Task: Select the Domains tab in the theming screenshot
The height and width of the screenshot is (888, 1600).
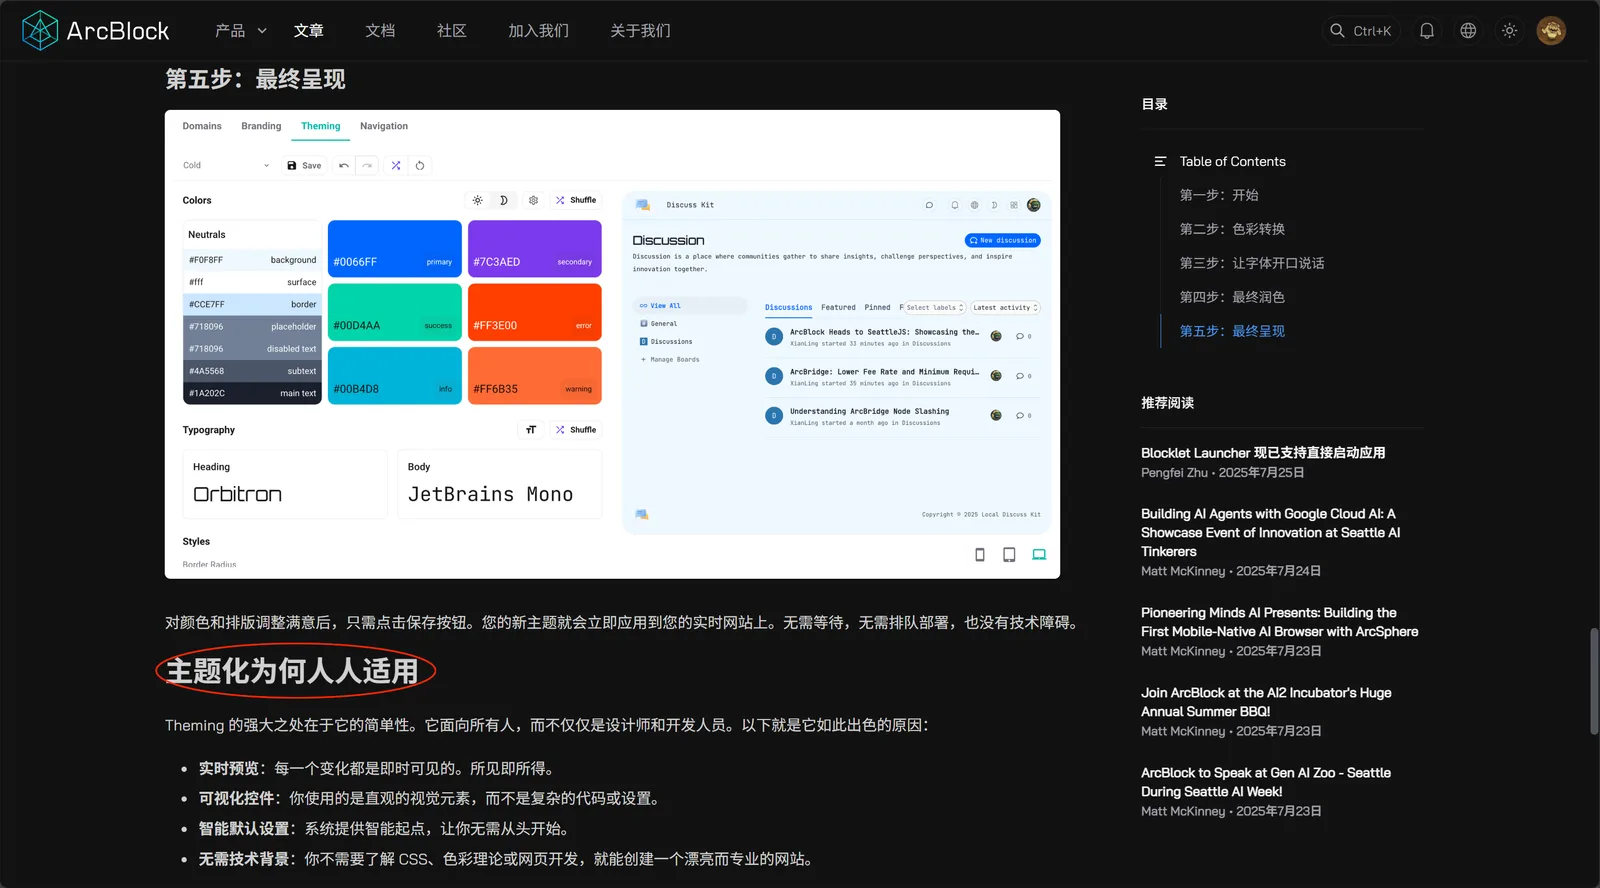Action: 202,126
